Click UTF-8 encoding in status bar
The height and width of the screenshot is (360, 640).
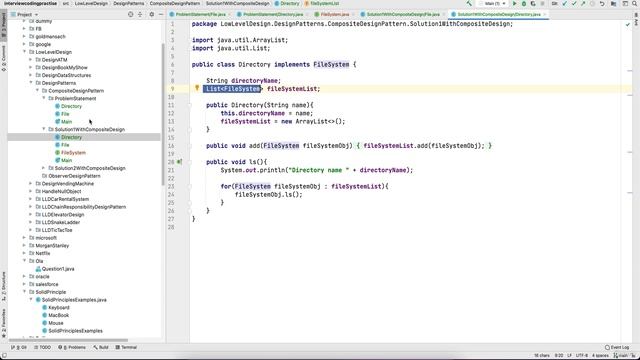pos(582,356)
